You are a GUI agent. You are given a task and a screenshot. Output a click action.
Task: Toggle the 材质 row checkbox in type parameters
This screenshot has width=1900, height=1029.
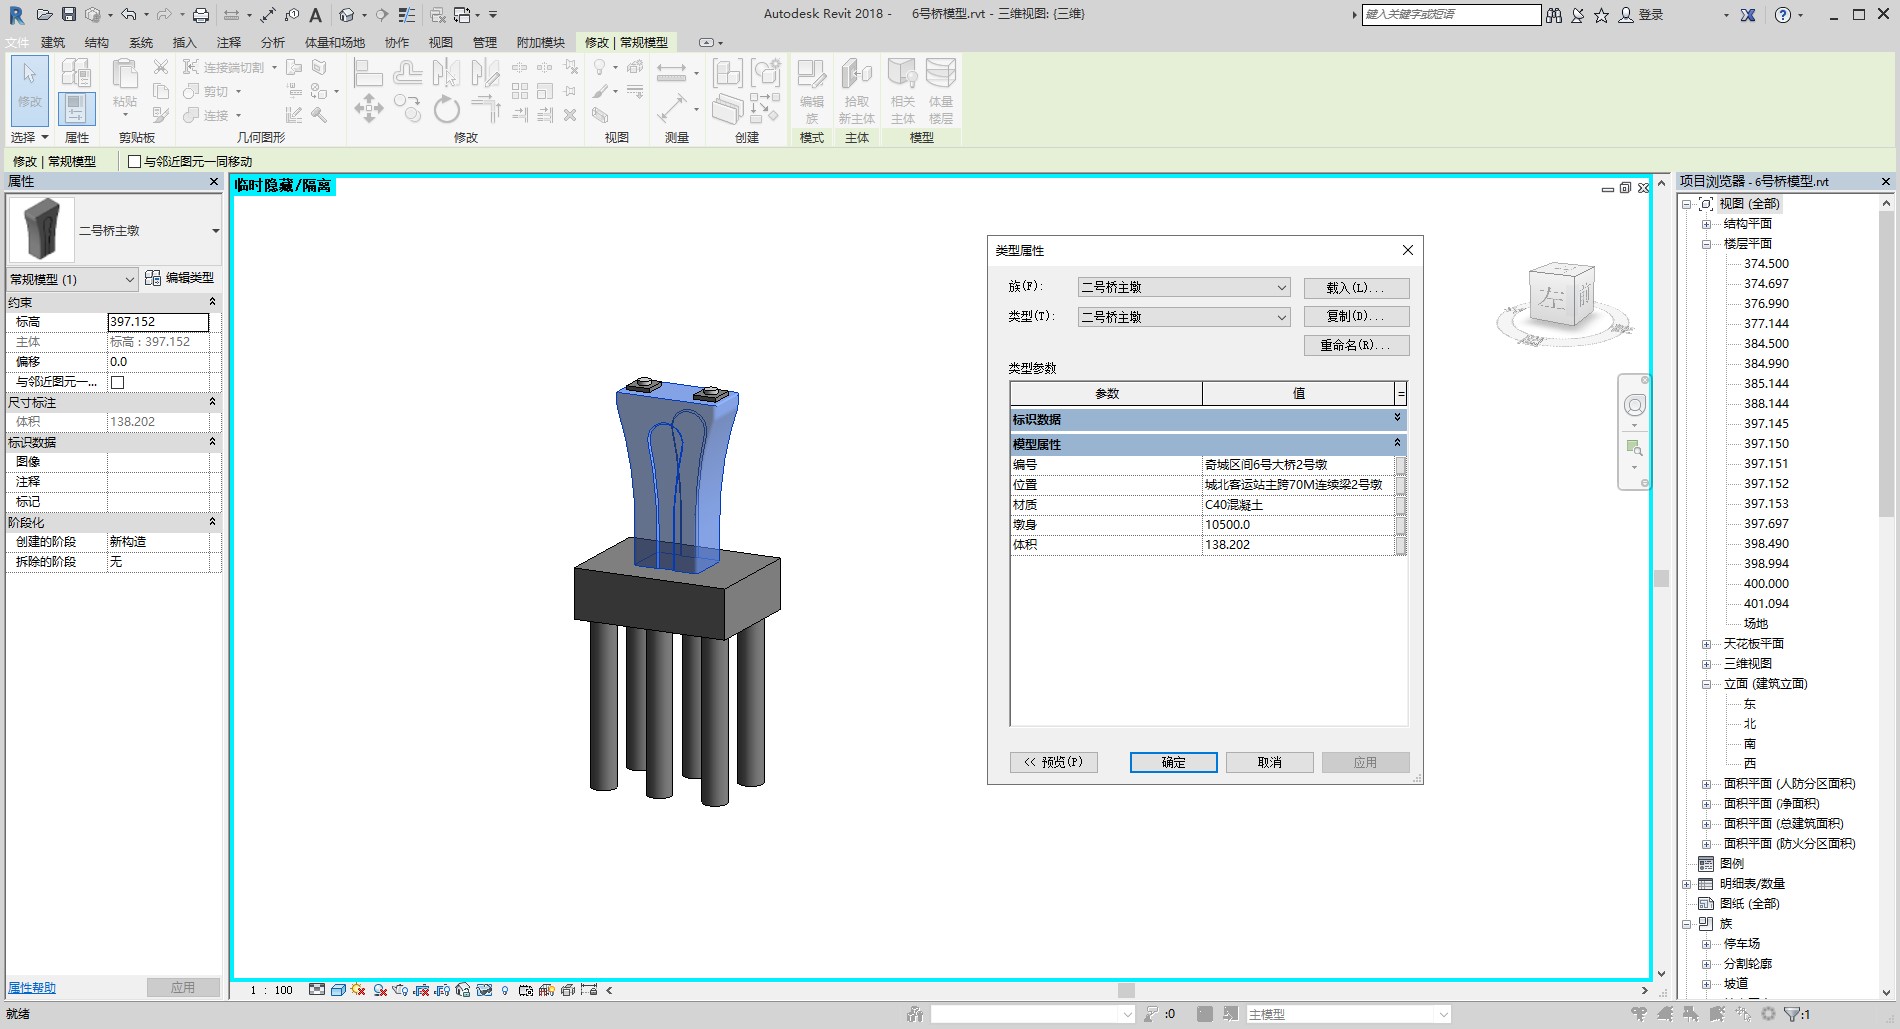(1400, 505)
